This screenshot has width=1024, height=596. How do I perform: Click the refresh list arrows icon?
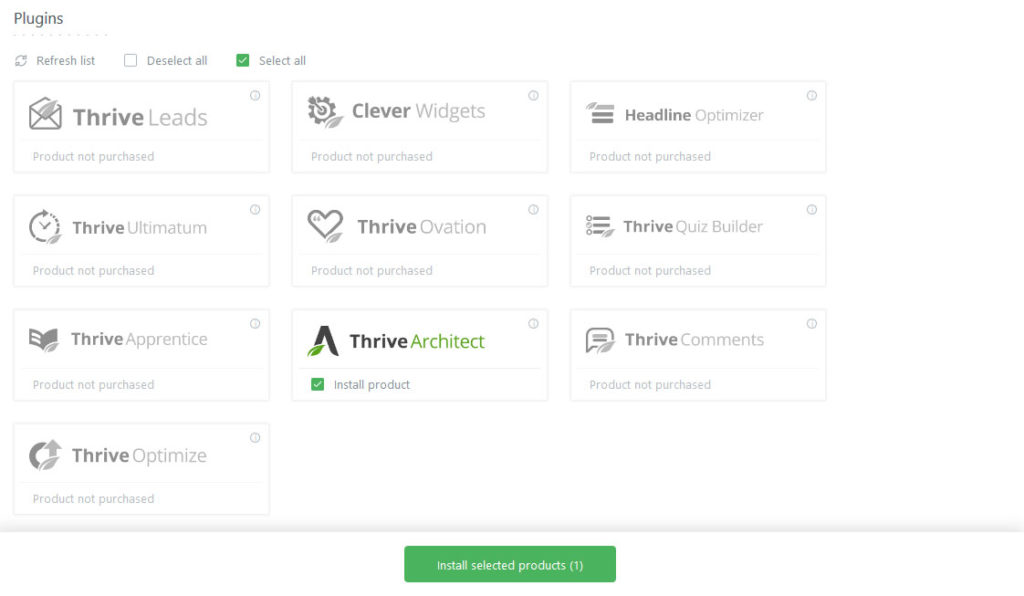coord(21,61)
